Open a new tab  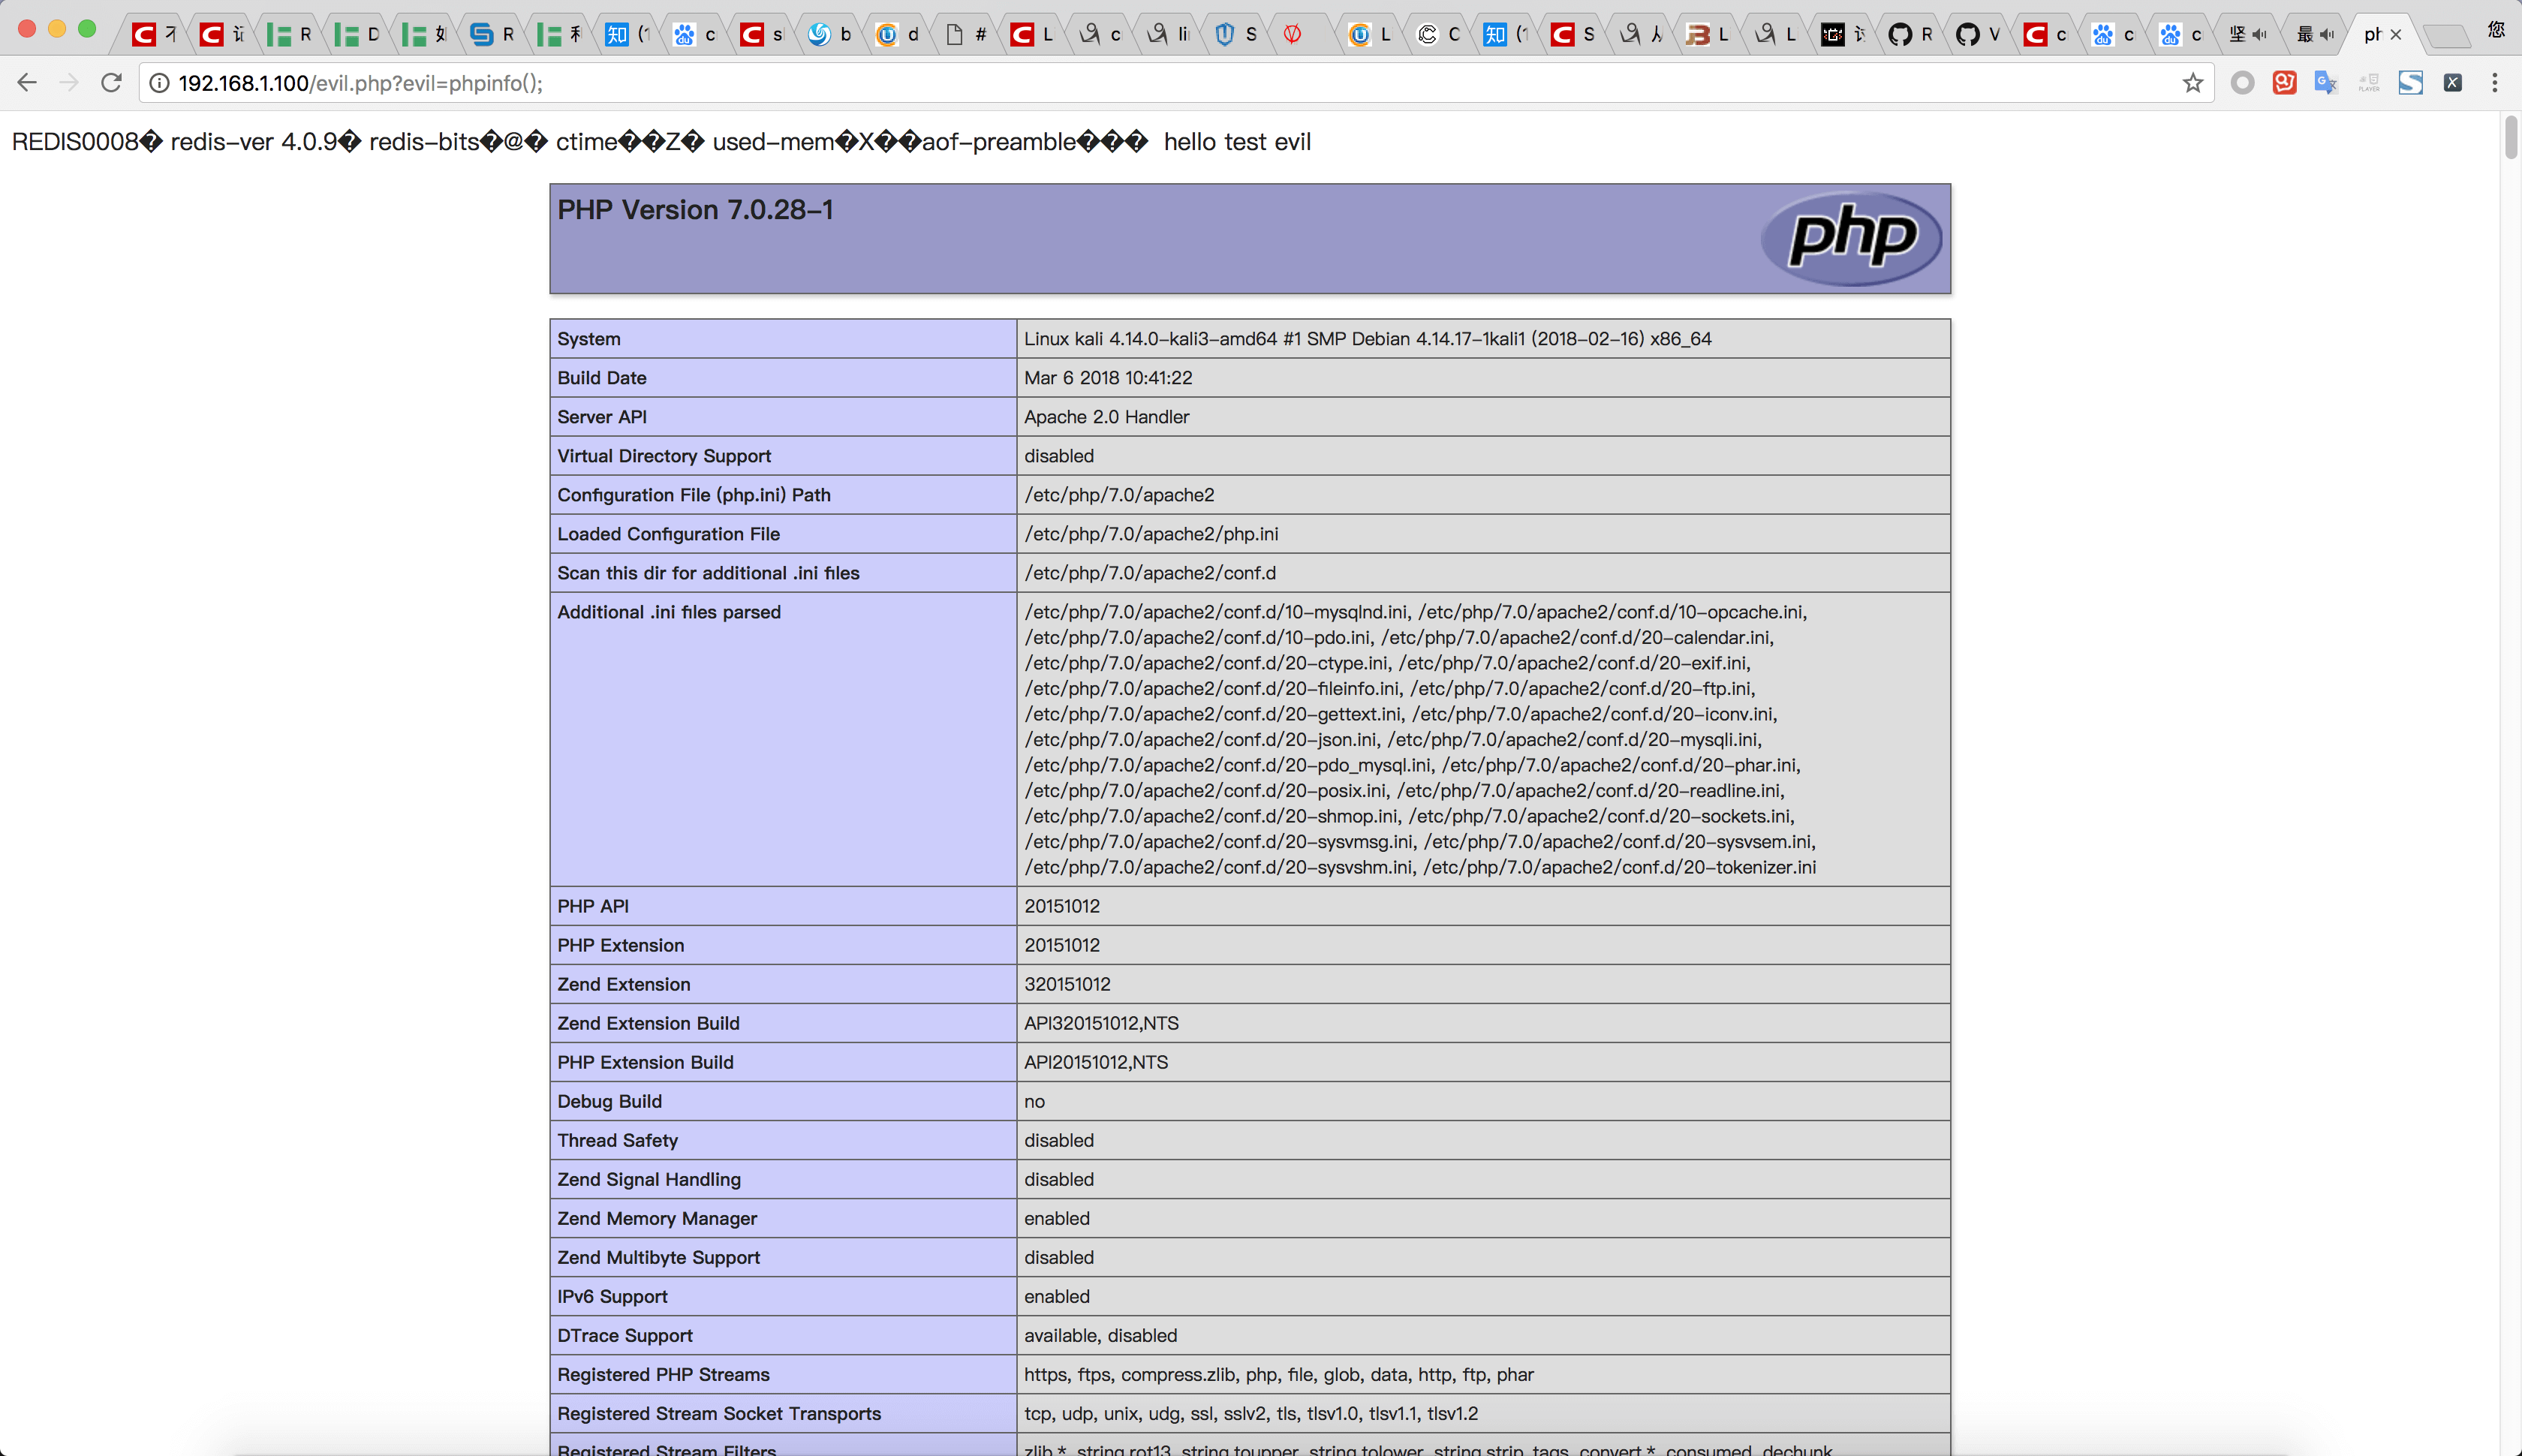point(2447,37)
